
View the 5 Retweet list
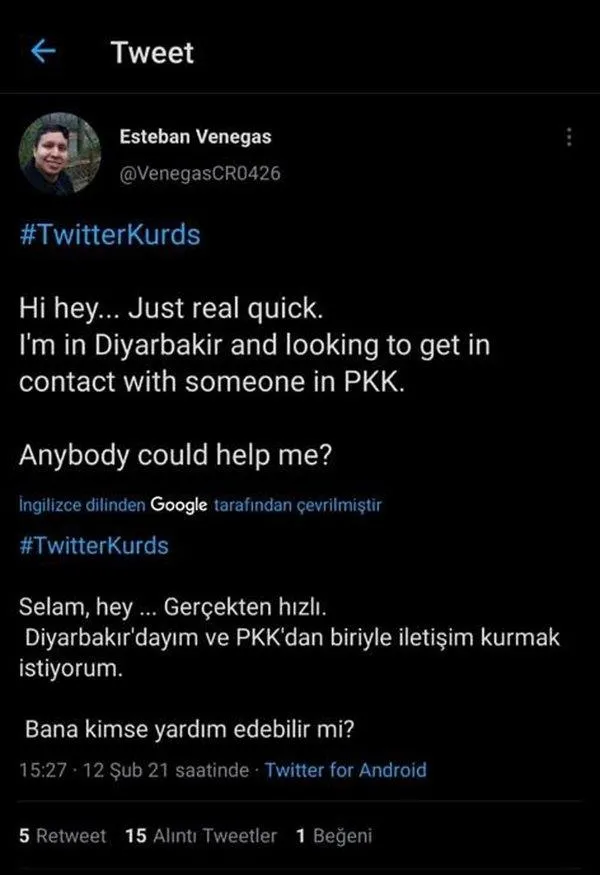62,836
